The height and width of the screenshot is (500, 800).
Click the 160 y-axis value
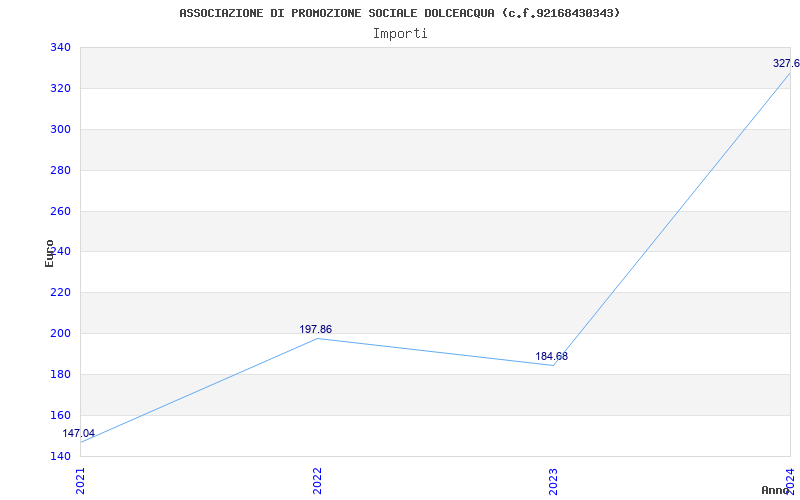[60, 415]
